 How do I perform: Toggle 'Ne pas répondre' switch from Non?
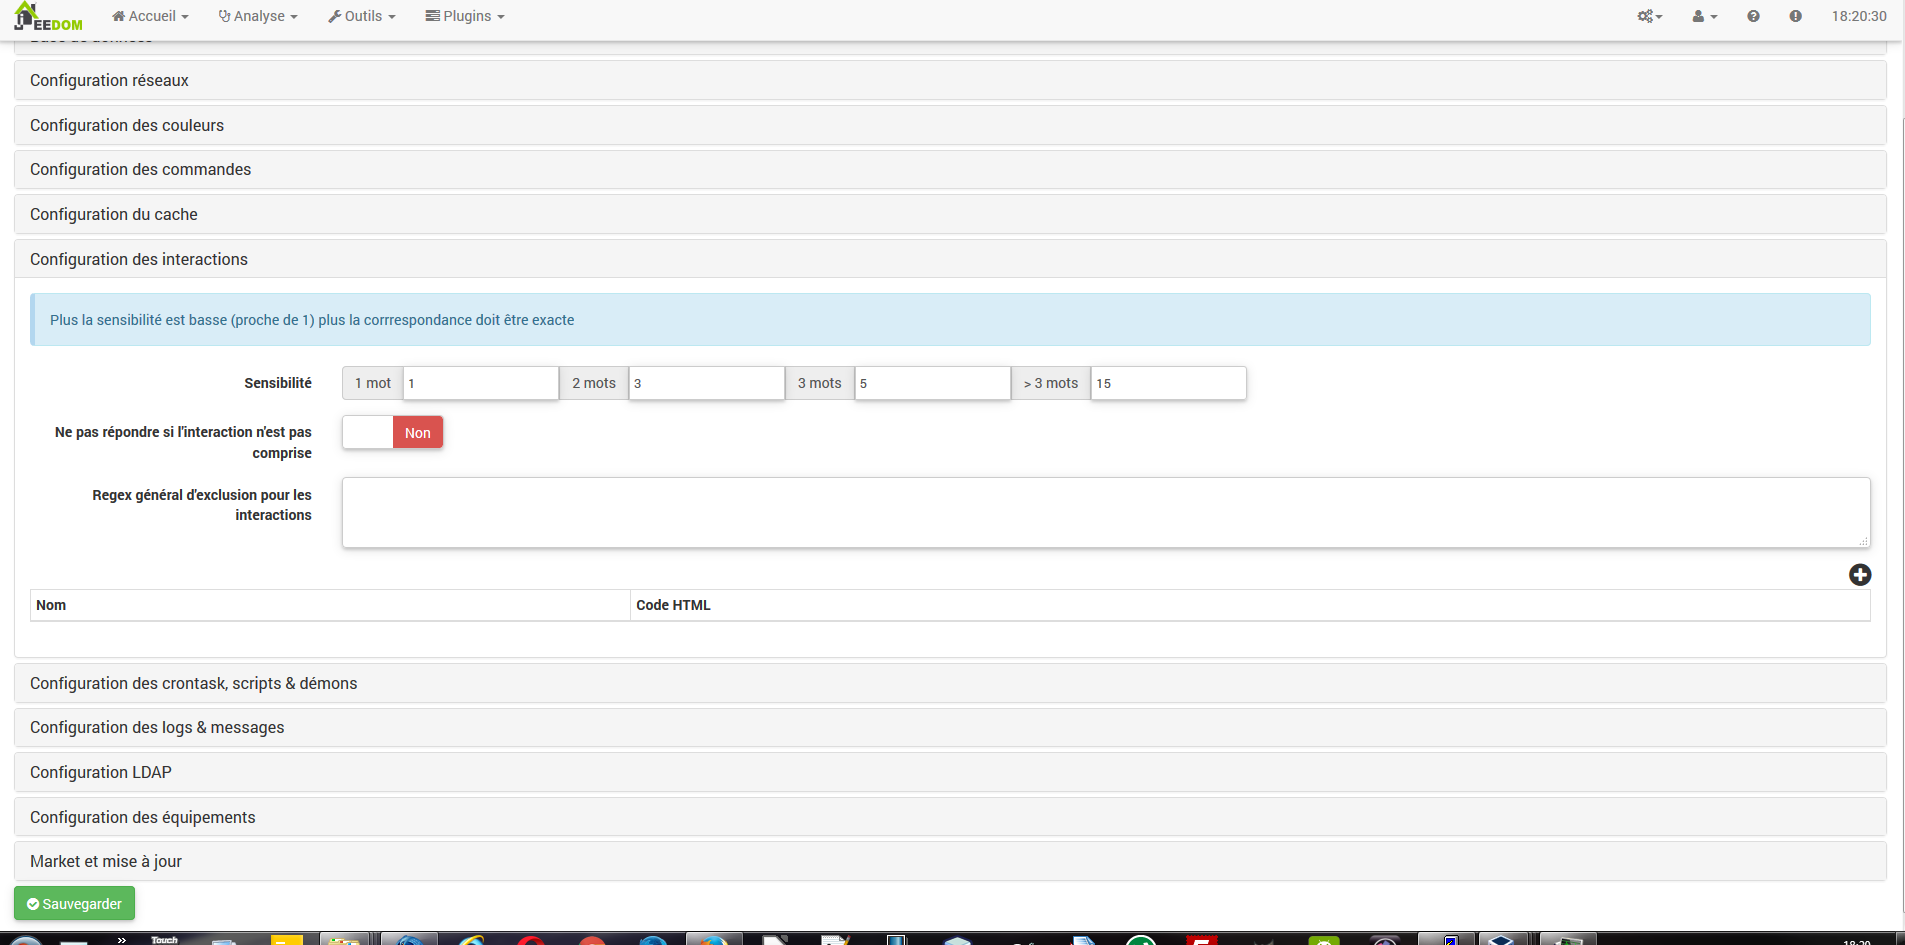(393, 433)
